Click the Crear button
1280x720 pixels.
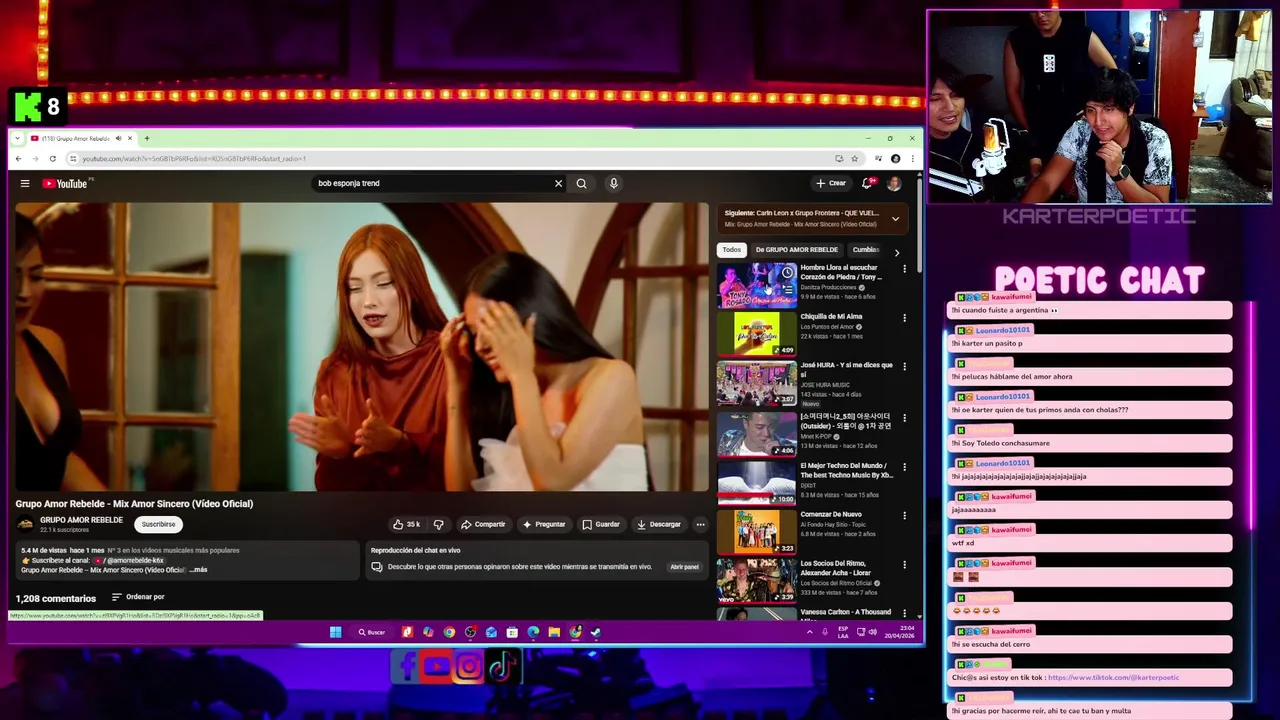pyautogui.click(x=831, y=183)
